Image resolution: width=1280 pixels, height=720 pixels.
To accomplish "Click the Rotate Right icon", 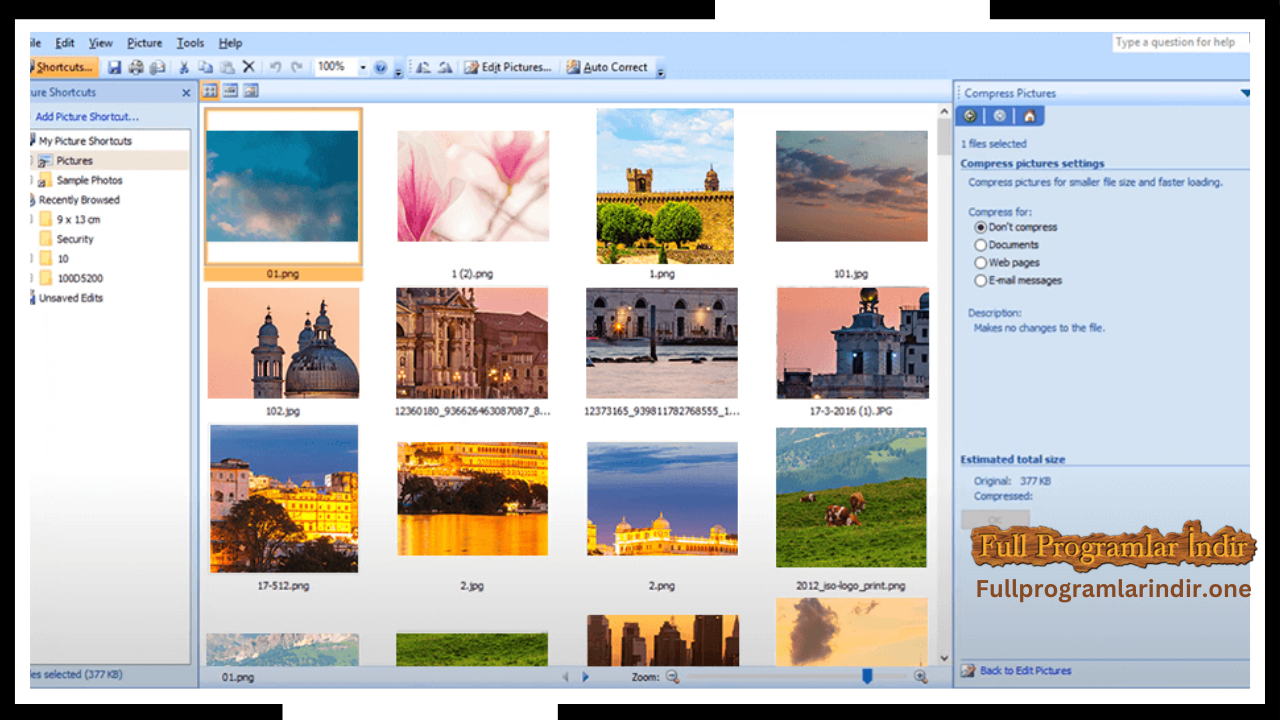I will [445, 67].
